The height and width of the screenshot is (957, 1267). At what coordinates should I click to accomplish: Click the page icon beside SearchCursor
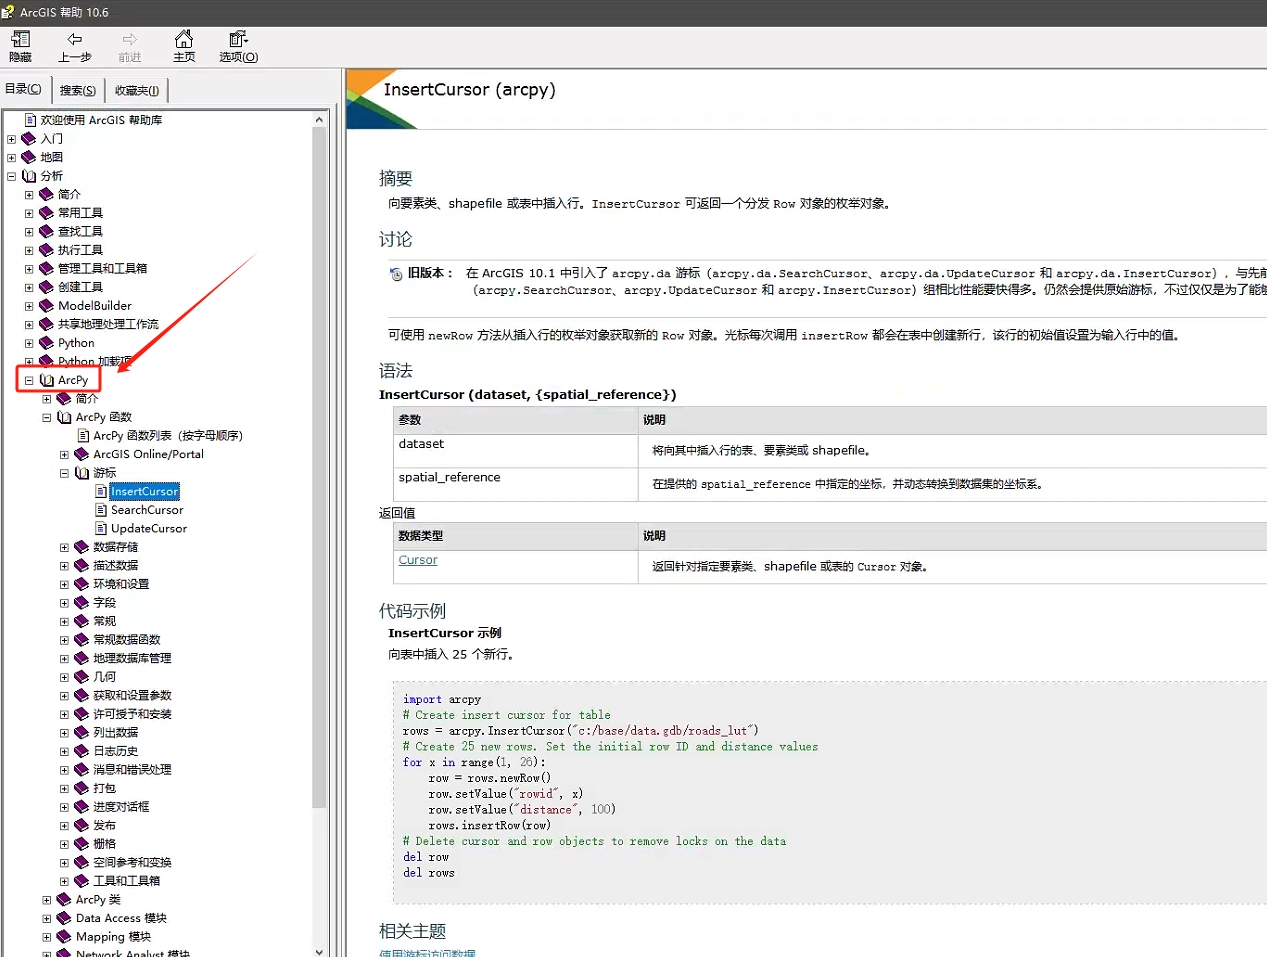click(101, 510)
